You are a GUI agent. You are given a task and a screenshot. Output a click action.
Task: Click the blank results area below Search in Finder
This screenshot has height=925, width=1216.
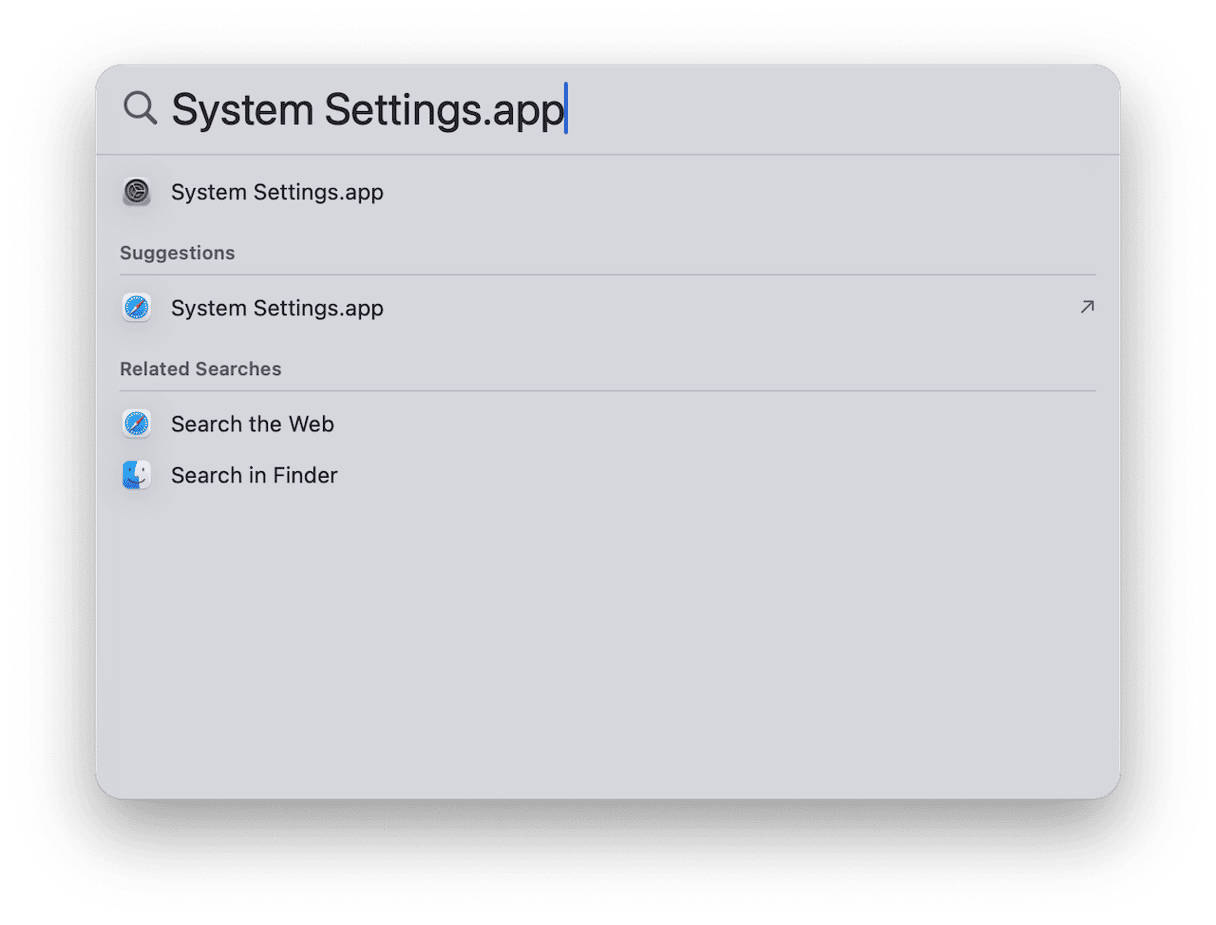point(608,640)
